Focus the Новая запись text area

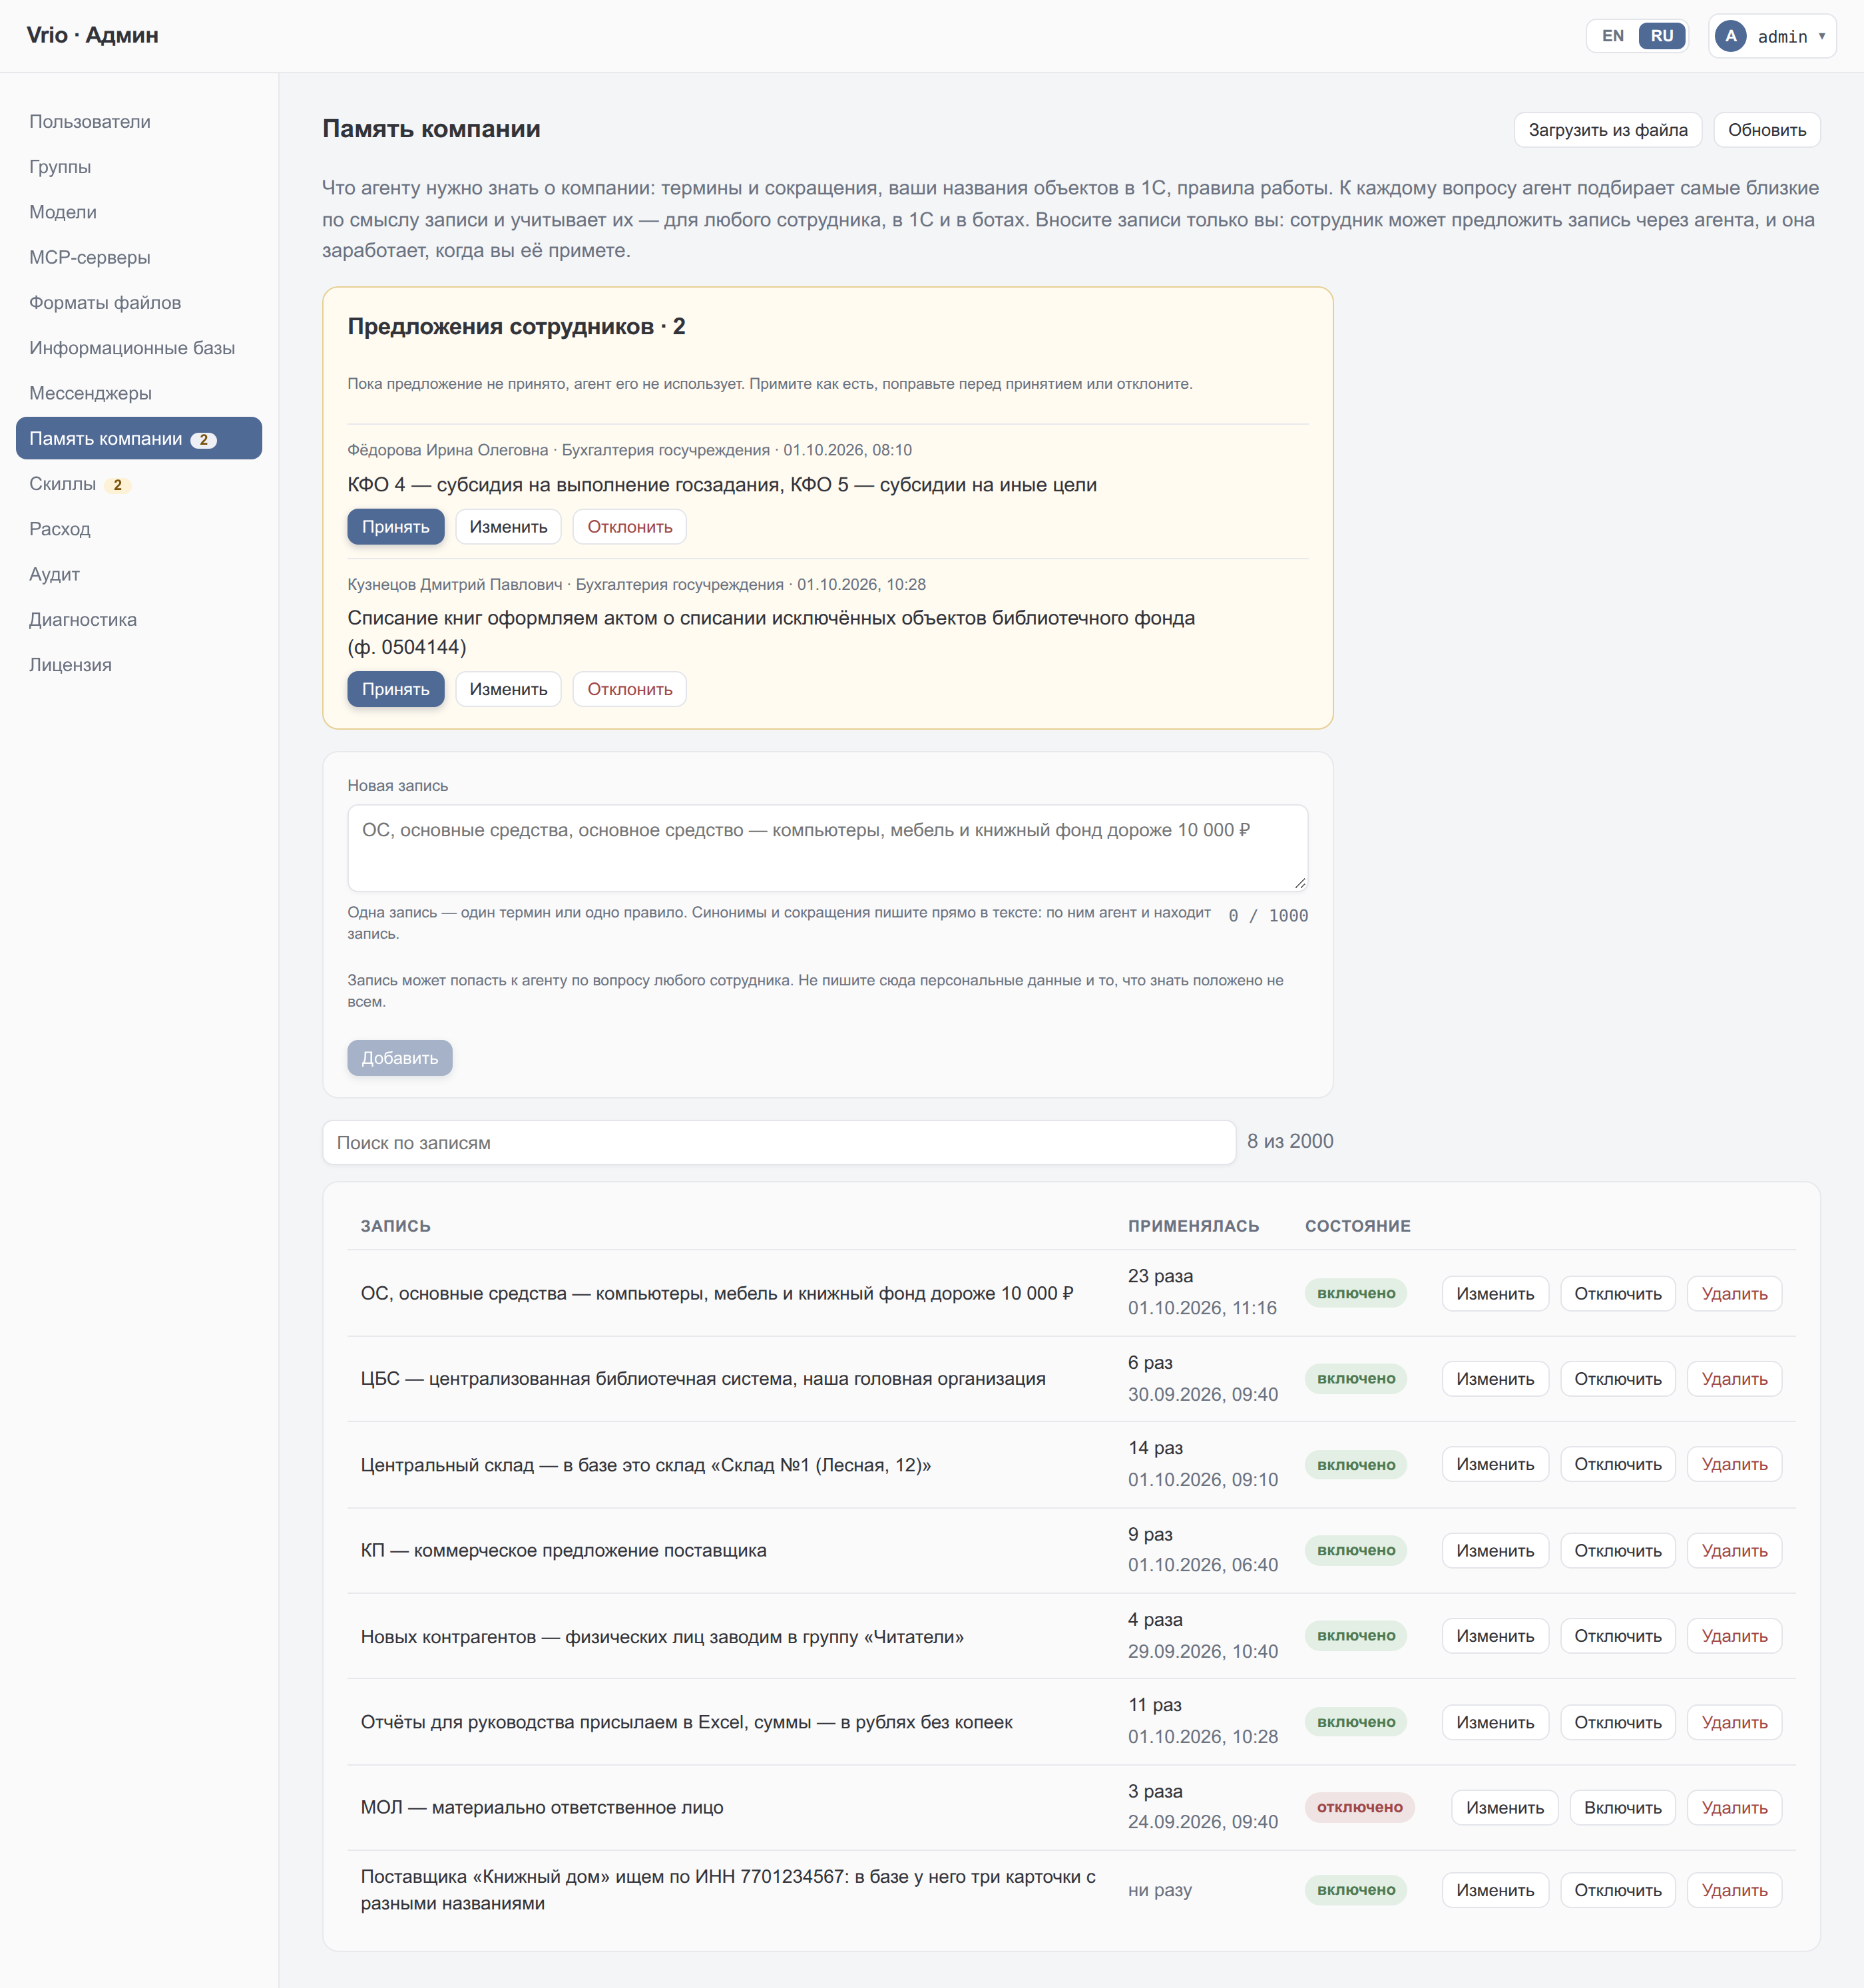pos(827,848)
